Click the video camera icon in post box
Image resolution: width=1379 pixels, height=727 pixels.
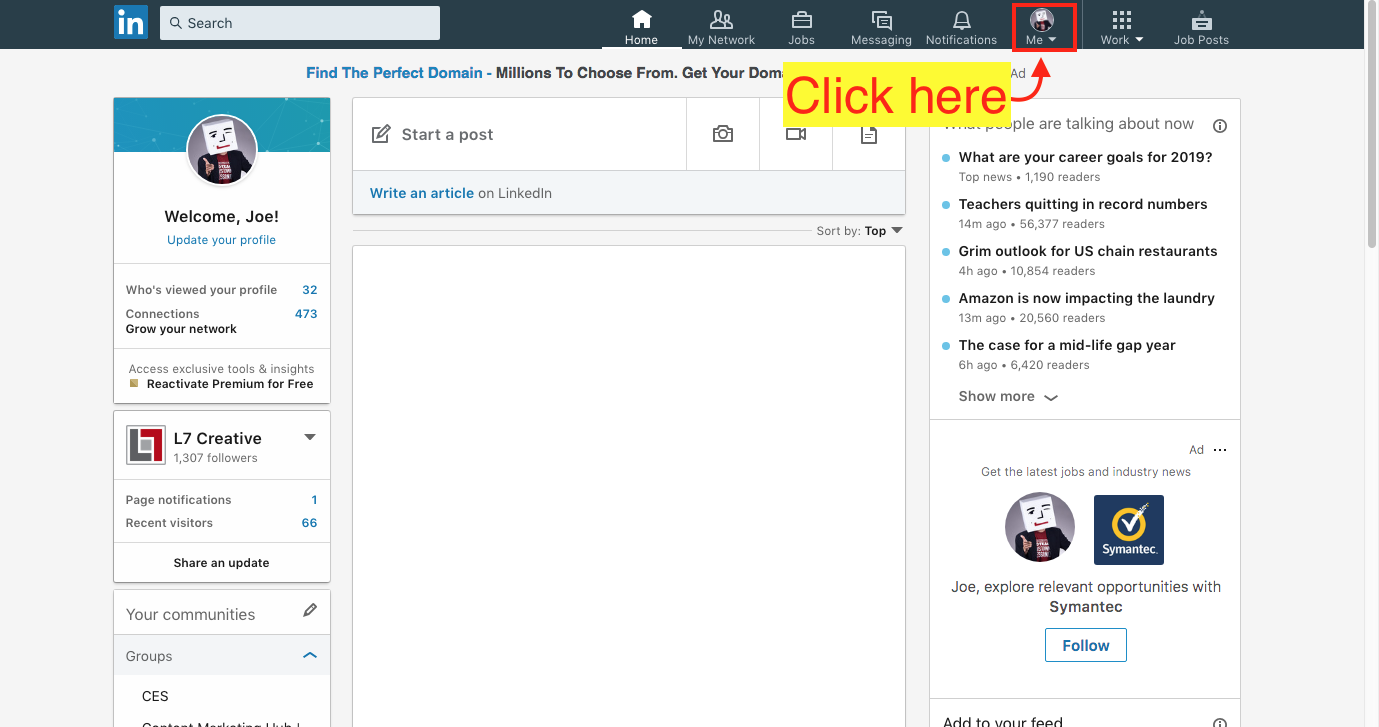coord(796,134)
